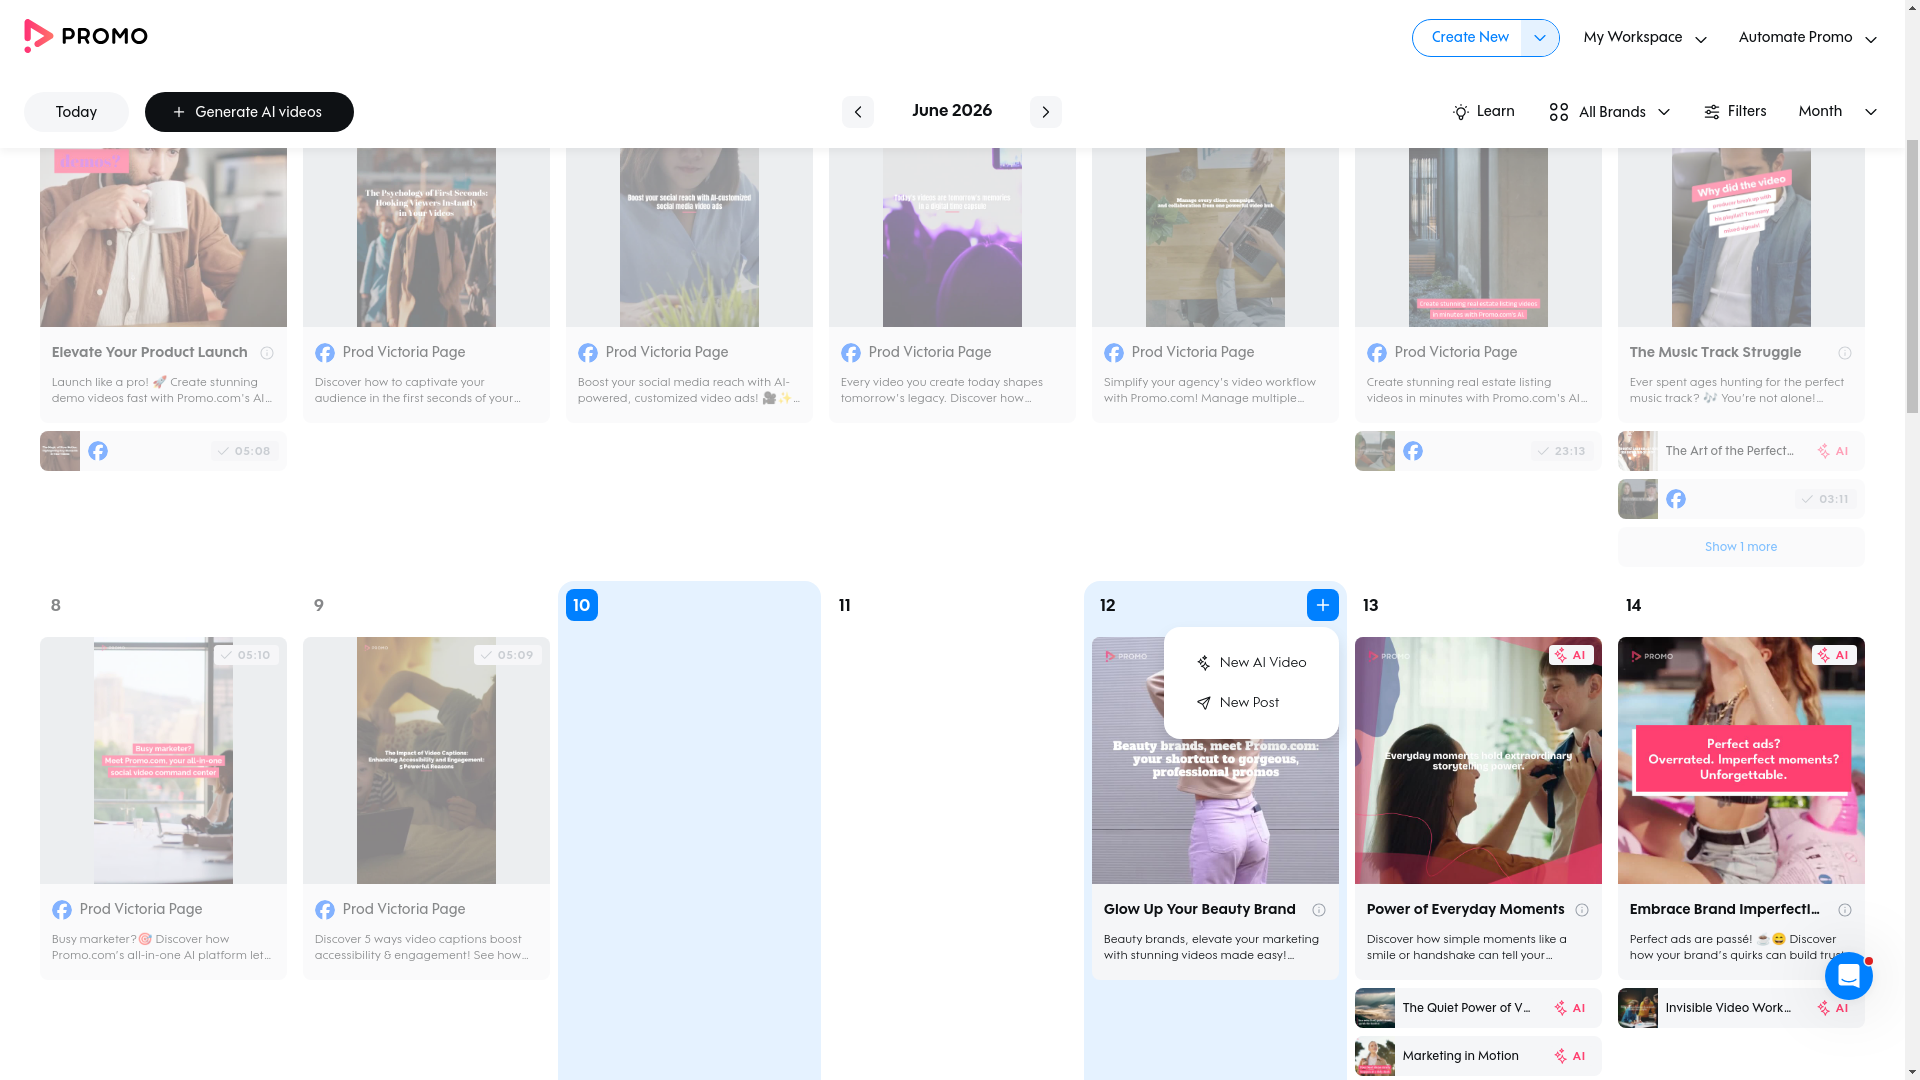The width and height of the screenshot is (1920, 1080).
Task: Open the All Brands dropdown
Action: pos(1609,112)
